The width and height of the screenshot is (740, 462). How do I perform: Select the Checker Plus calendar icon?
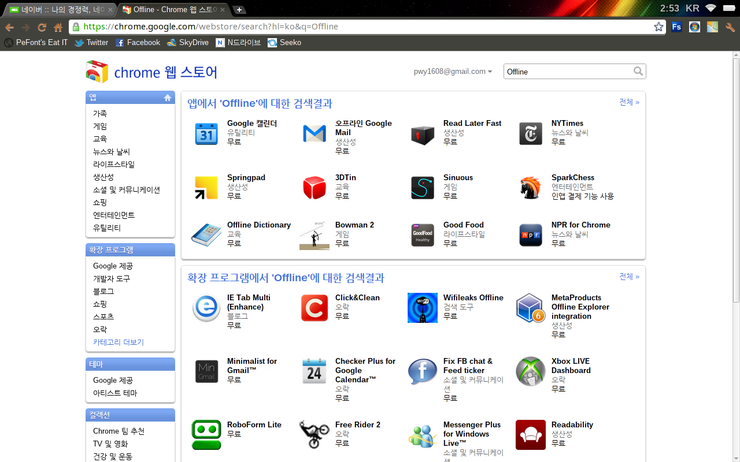coord(314,371)
